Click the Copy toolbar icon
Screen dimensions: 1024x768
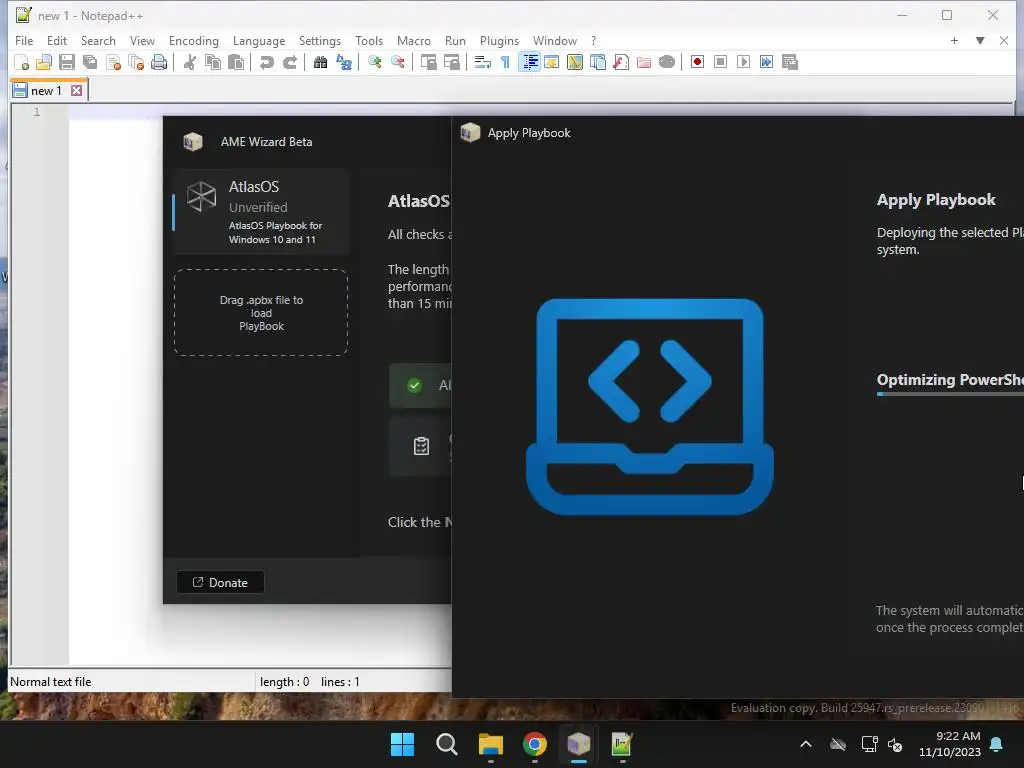tap(212, 62)
